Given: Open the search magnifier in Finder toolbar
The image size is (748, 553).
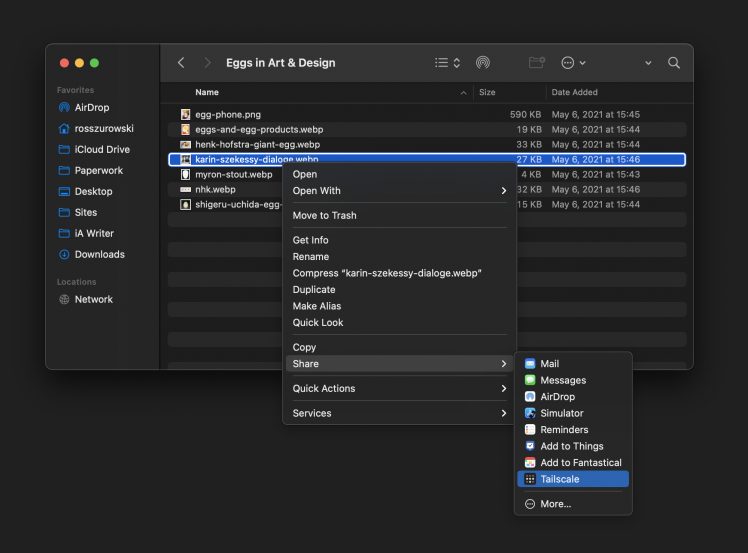Looking at the screenshot, I should 674,63.
